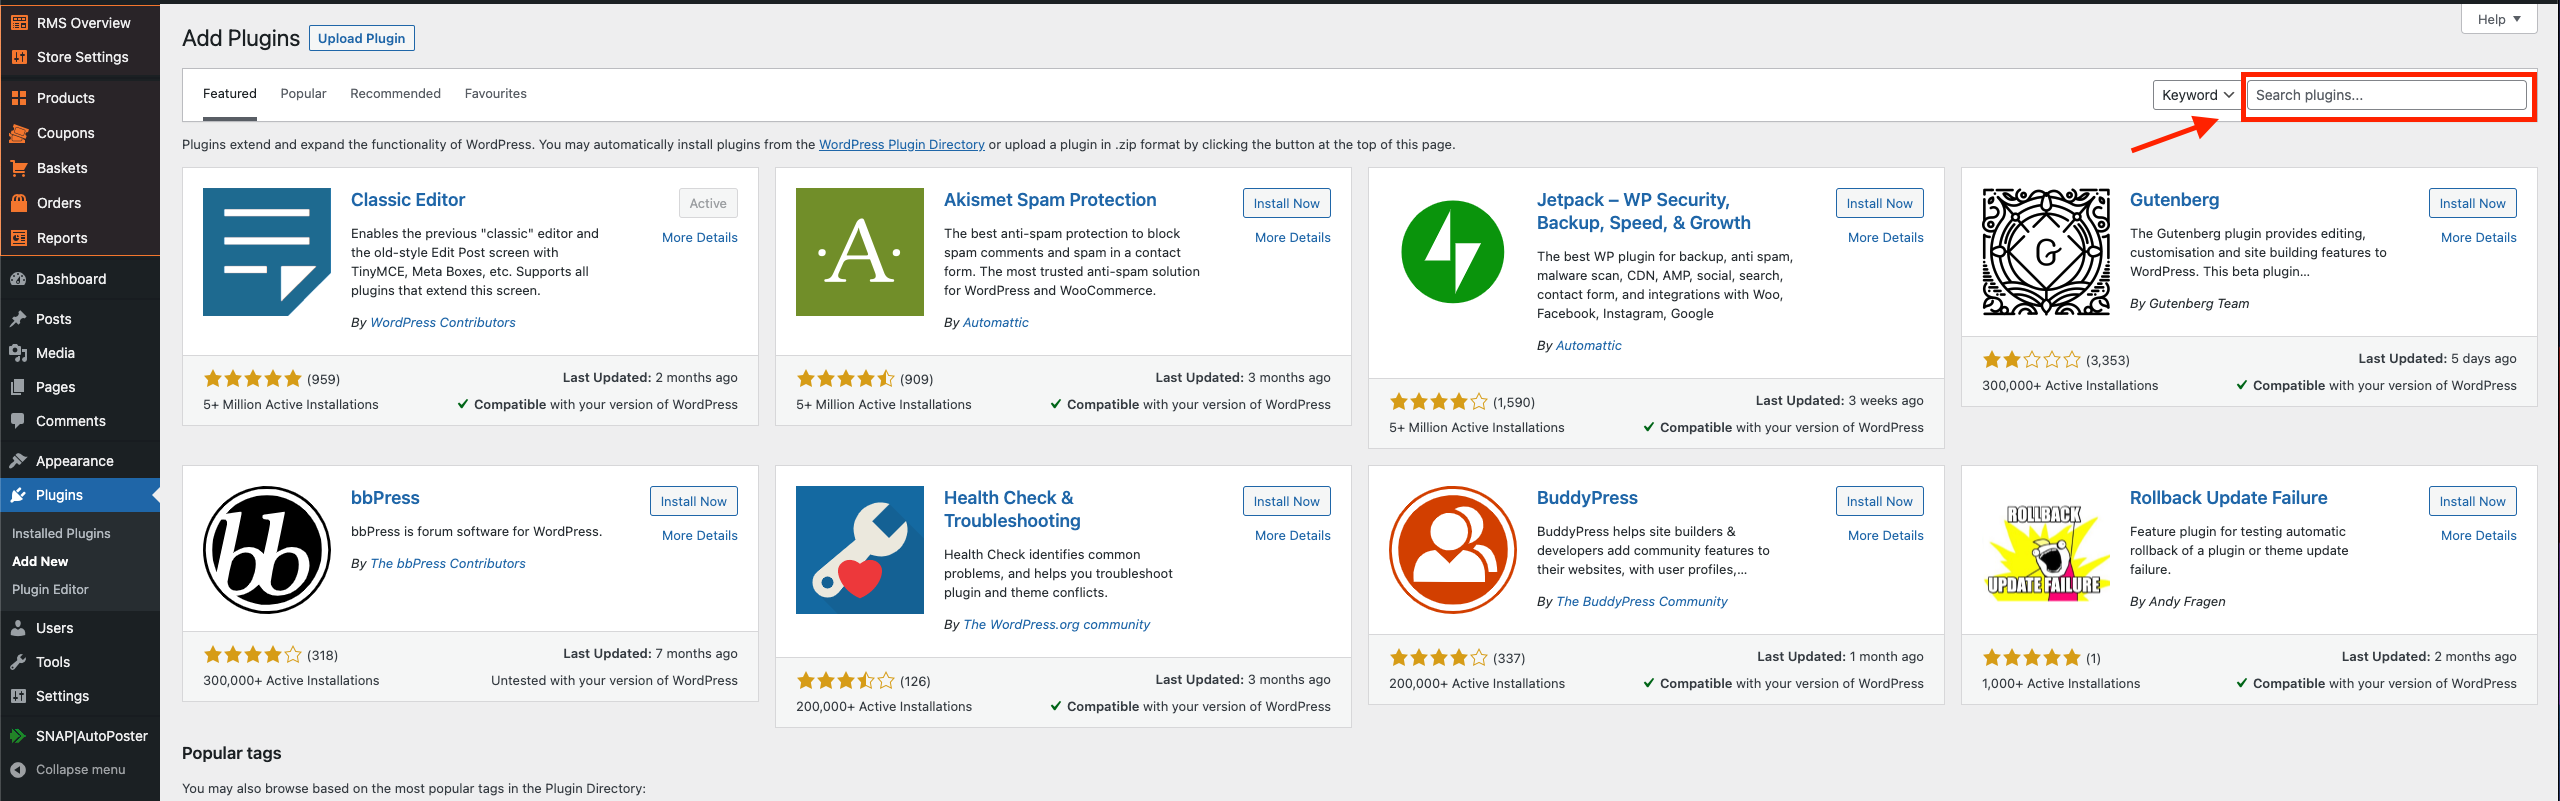The image size is (2560, 801).
Task: Install the Akismet Spam Protection plugin
Action: [1286, 203]
